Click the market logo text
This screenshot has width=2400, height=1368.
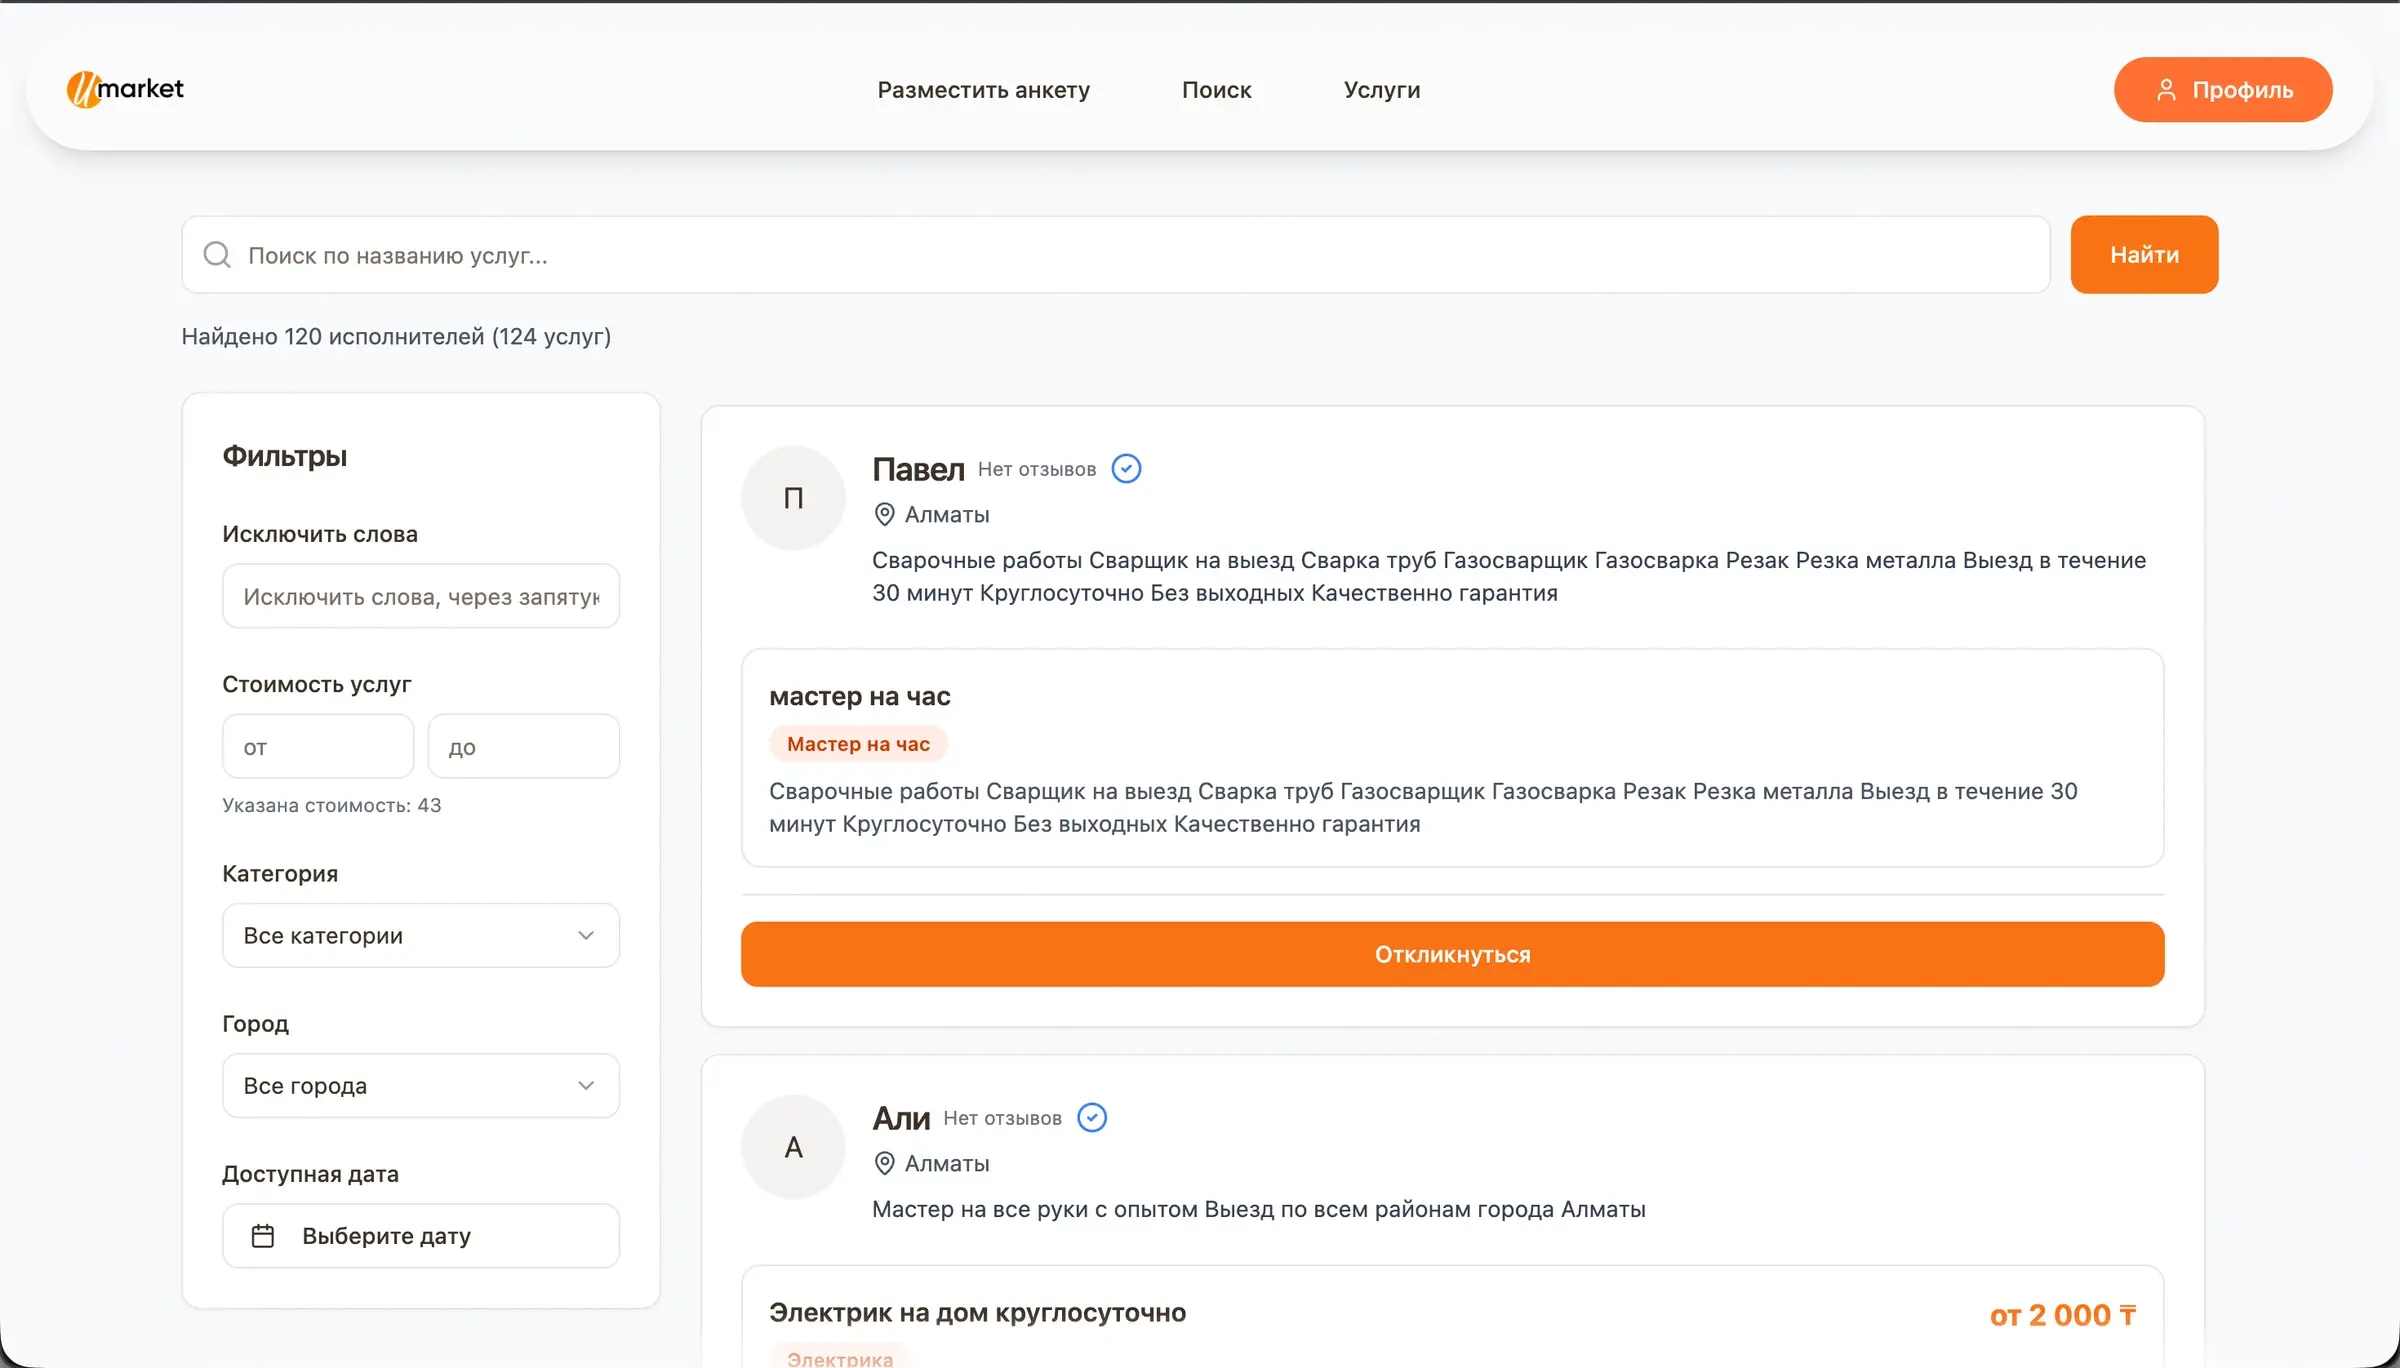point(141,88)
